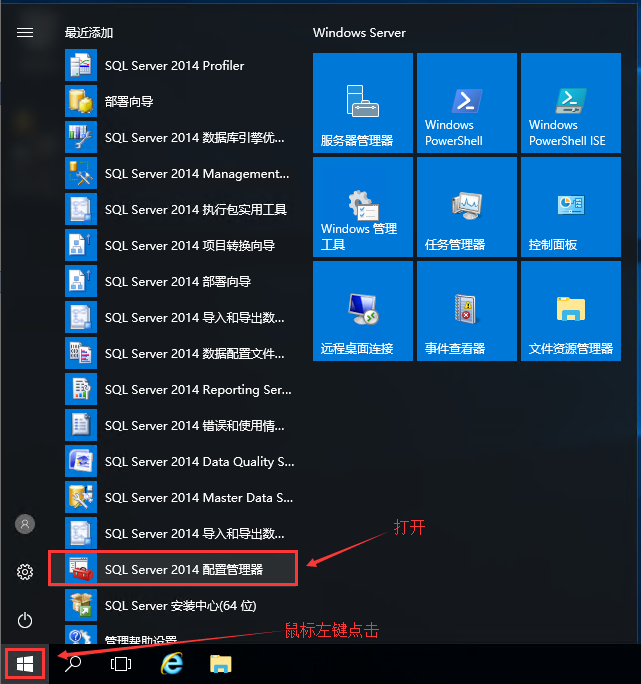
Task: Open SQL Server 安装中心(64 位) icon
Action: point(81,605)
